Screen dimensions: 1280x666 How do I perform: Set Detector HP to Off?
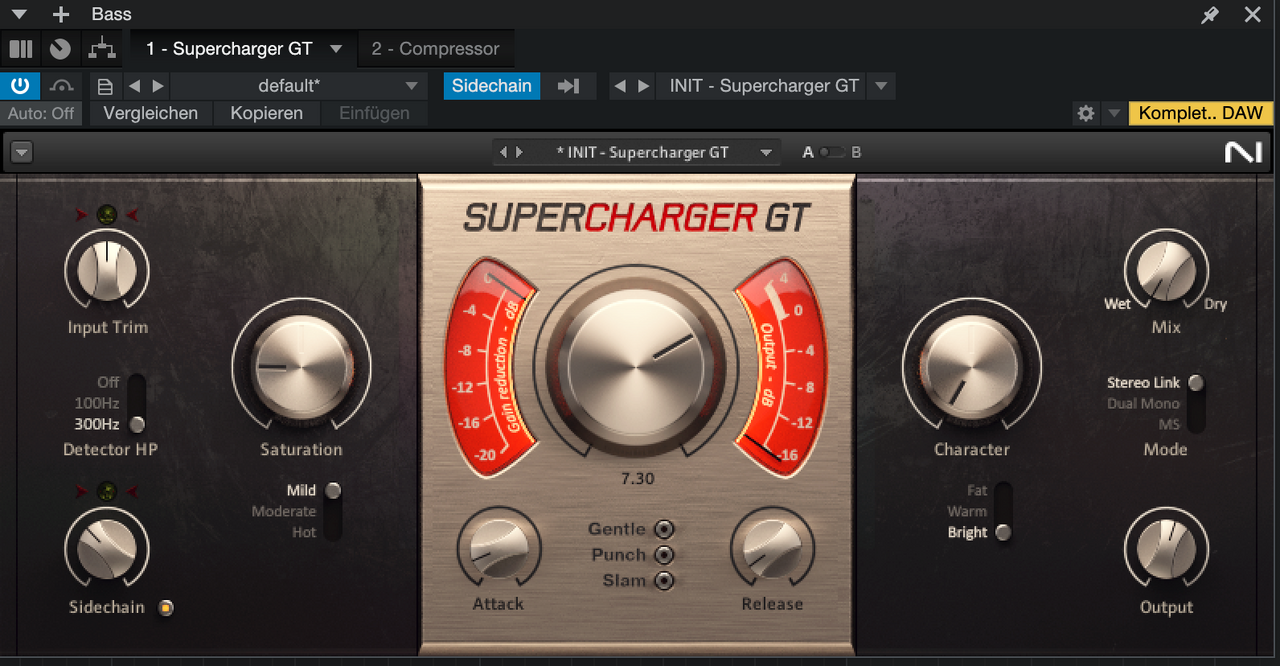point(109,382)
